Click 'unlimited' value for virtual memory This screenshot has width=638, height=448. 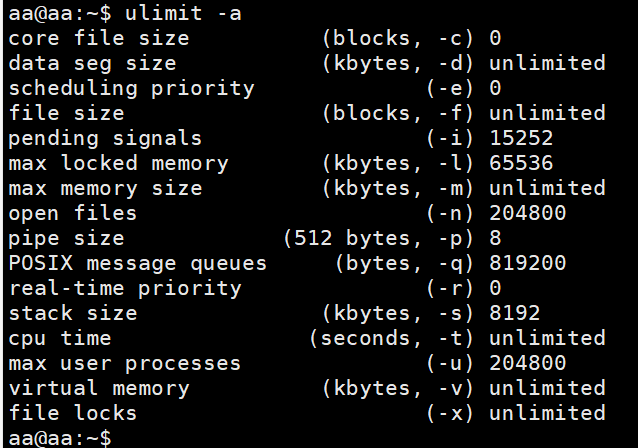(x=547, y=388)
